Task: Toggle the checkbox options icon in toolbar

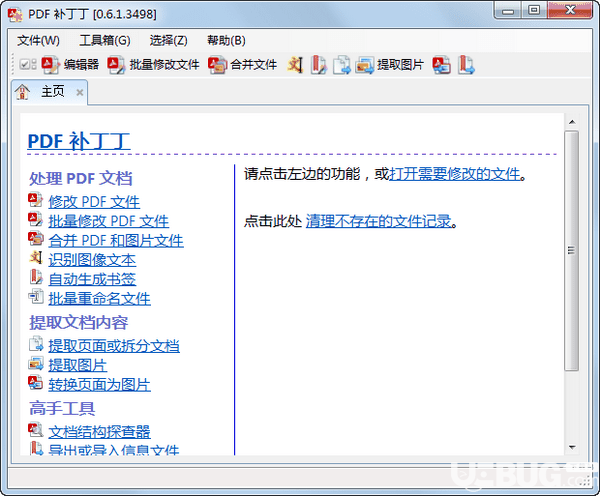Action: (28, 64)
